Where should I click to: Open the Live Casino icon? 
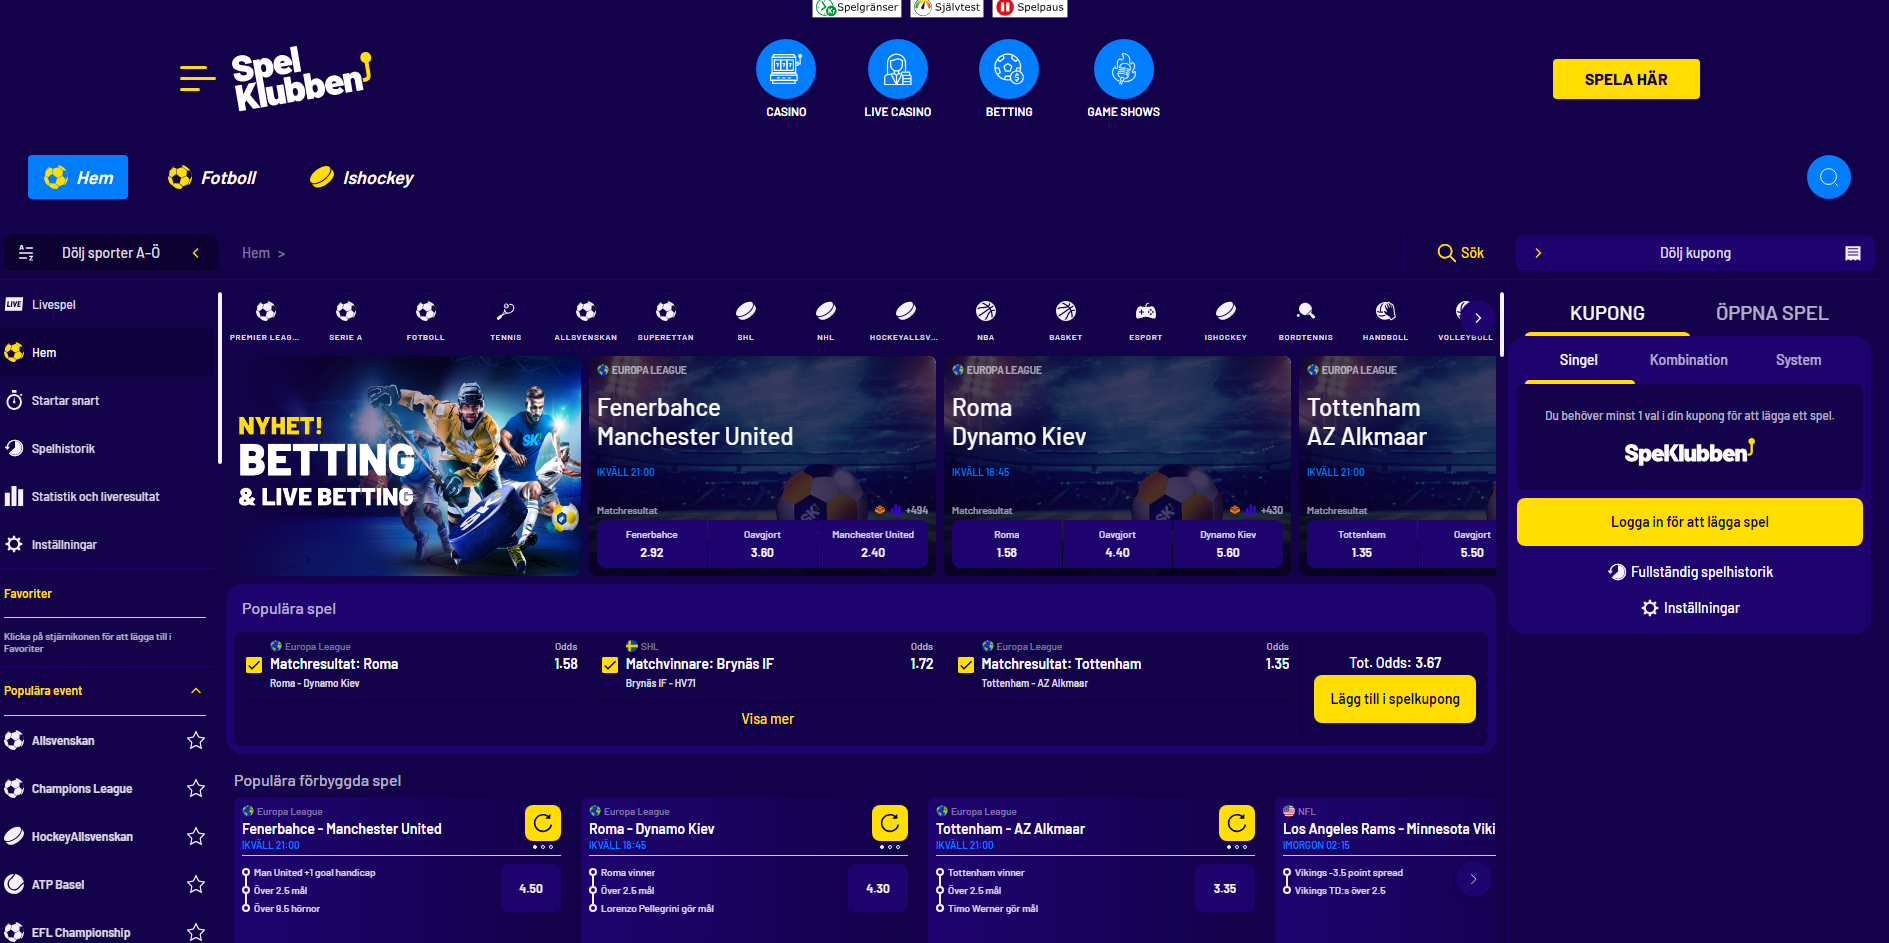(898, 69)
